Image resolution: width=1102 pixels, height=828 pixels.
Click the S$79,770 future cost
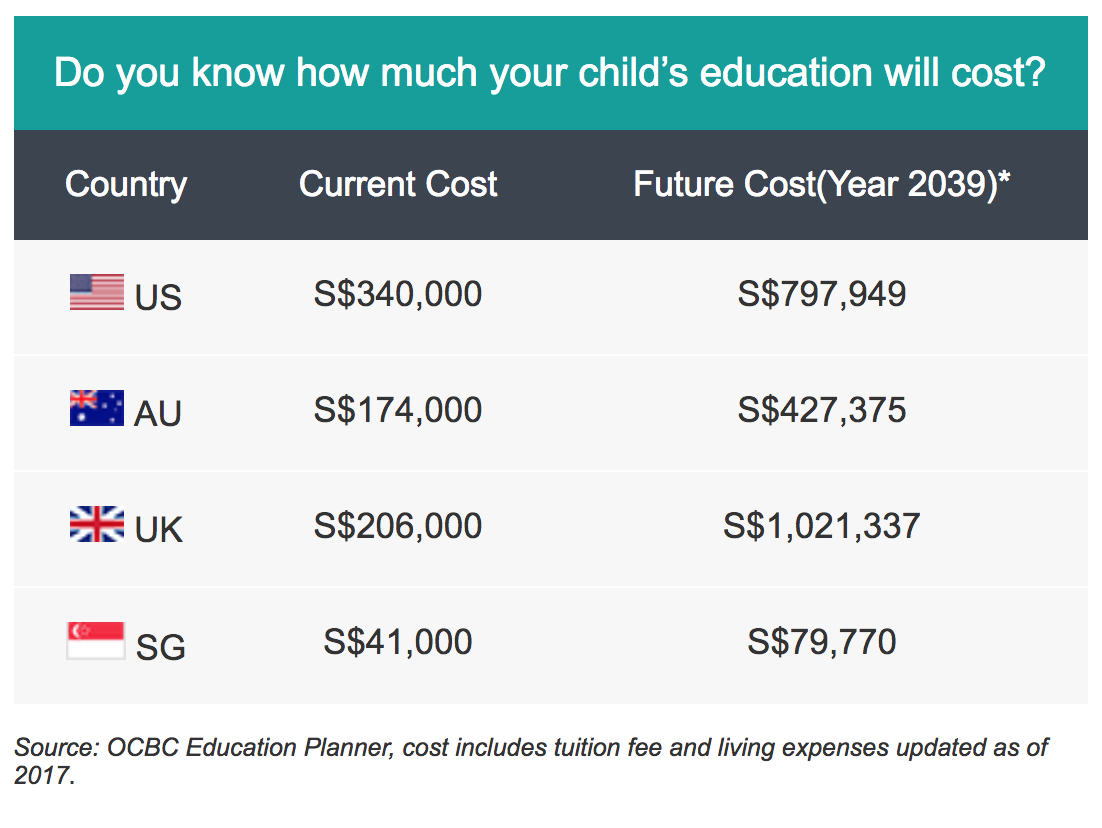(822, 642)
